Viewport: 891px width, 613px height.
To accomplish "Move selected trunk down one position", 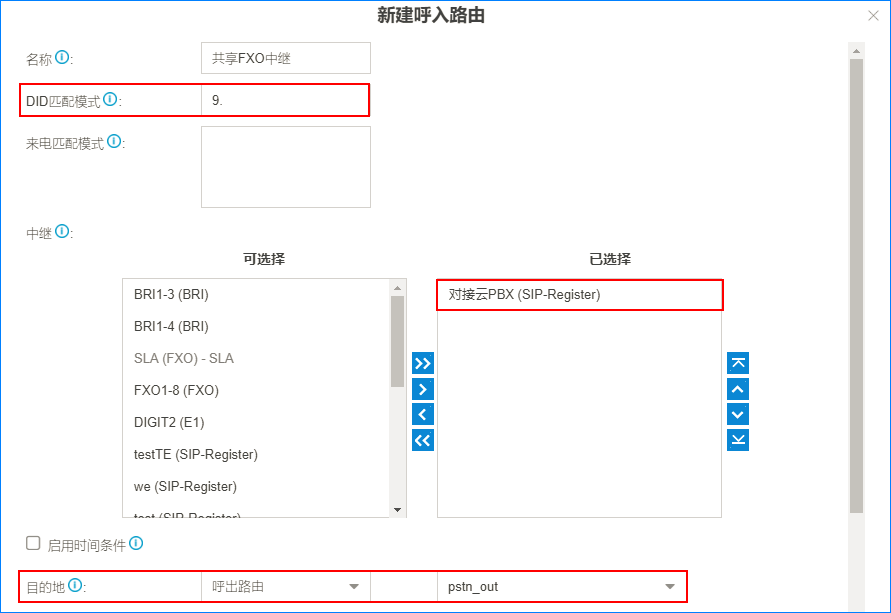I will [x=738, y=414].
